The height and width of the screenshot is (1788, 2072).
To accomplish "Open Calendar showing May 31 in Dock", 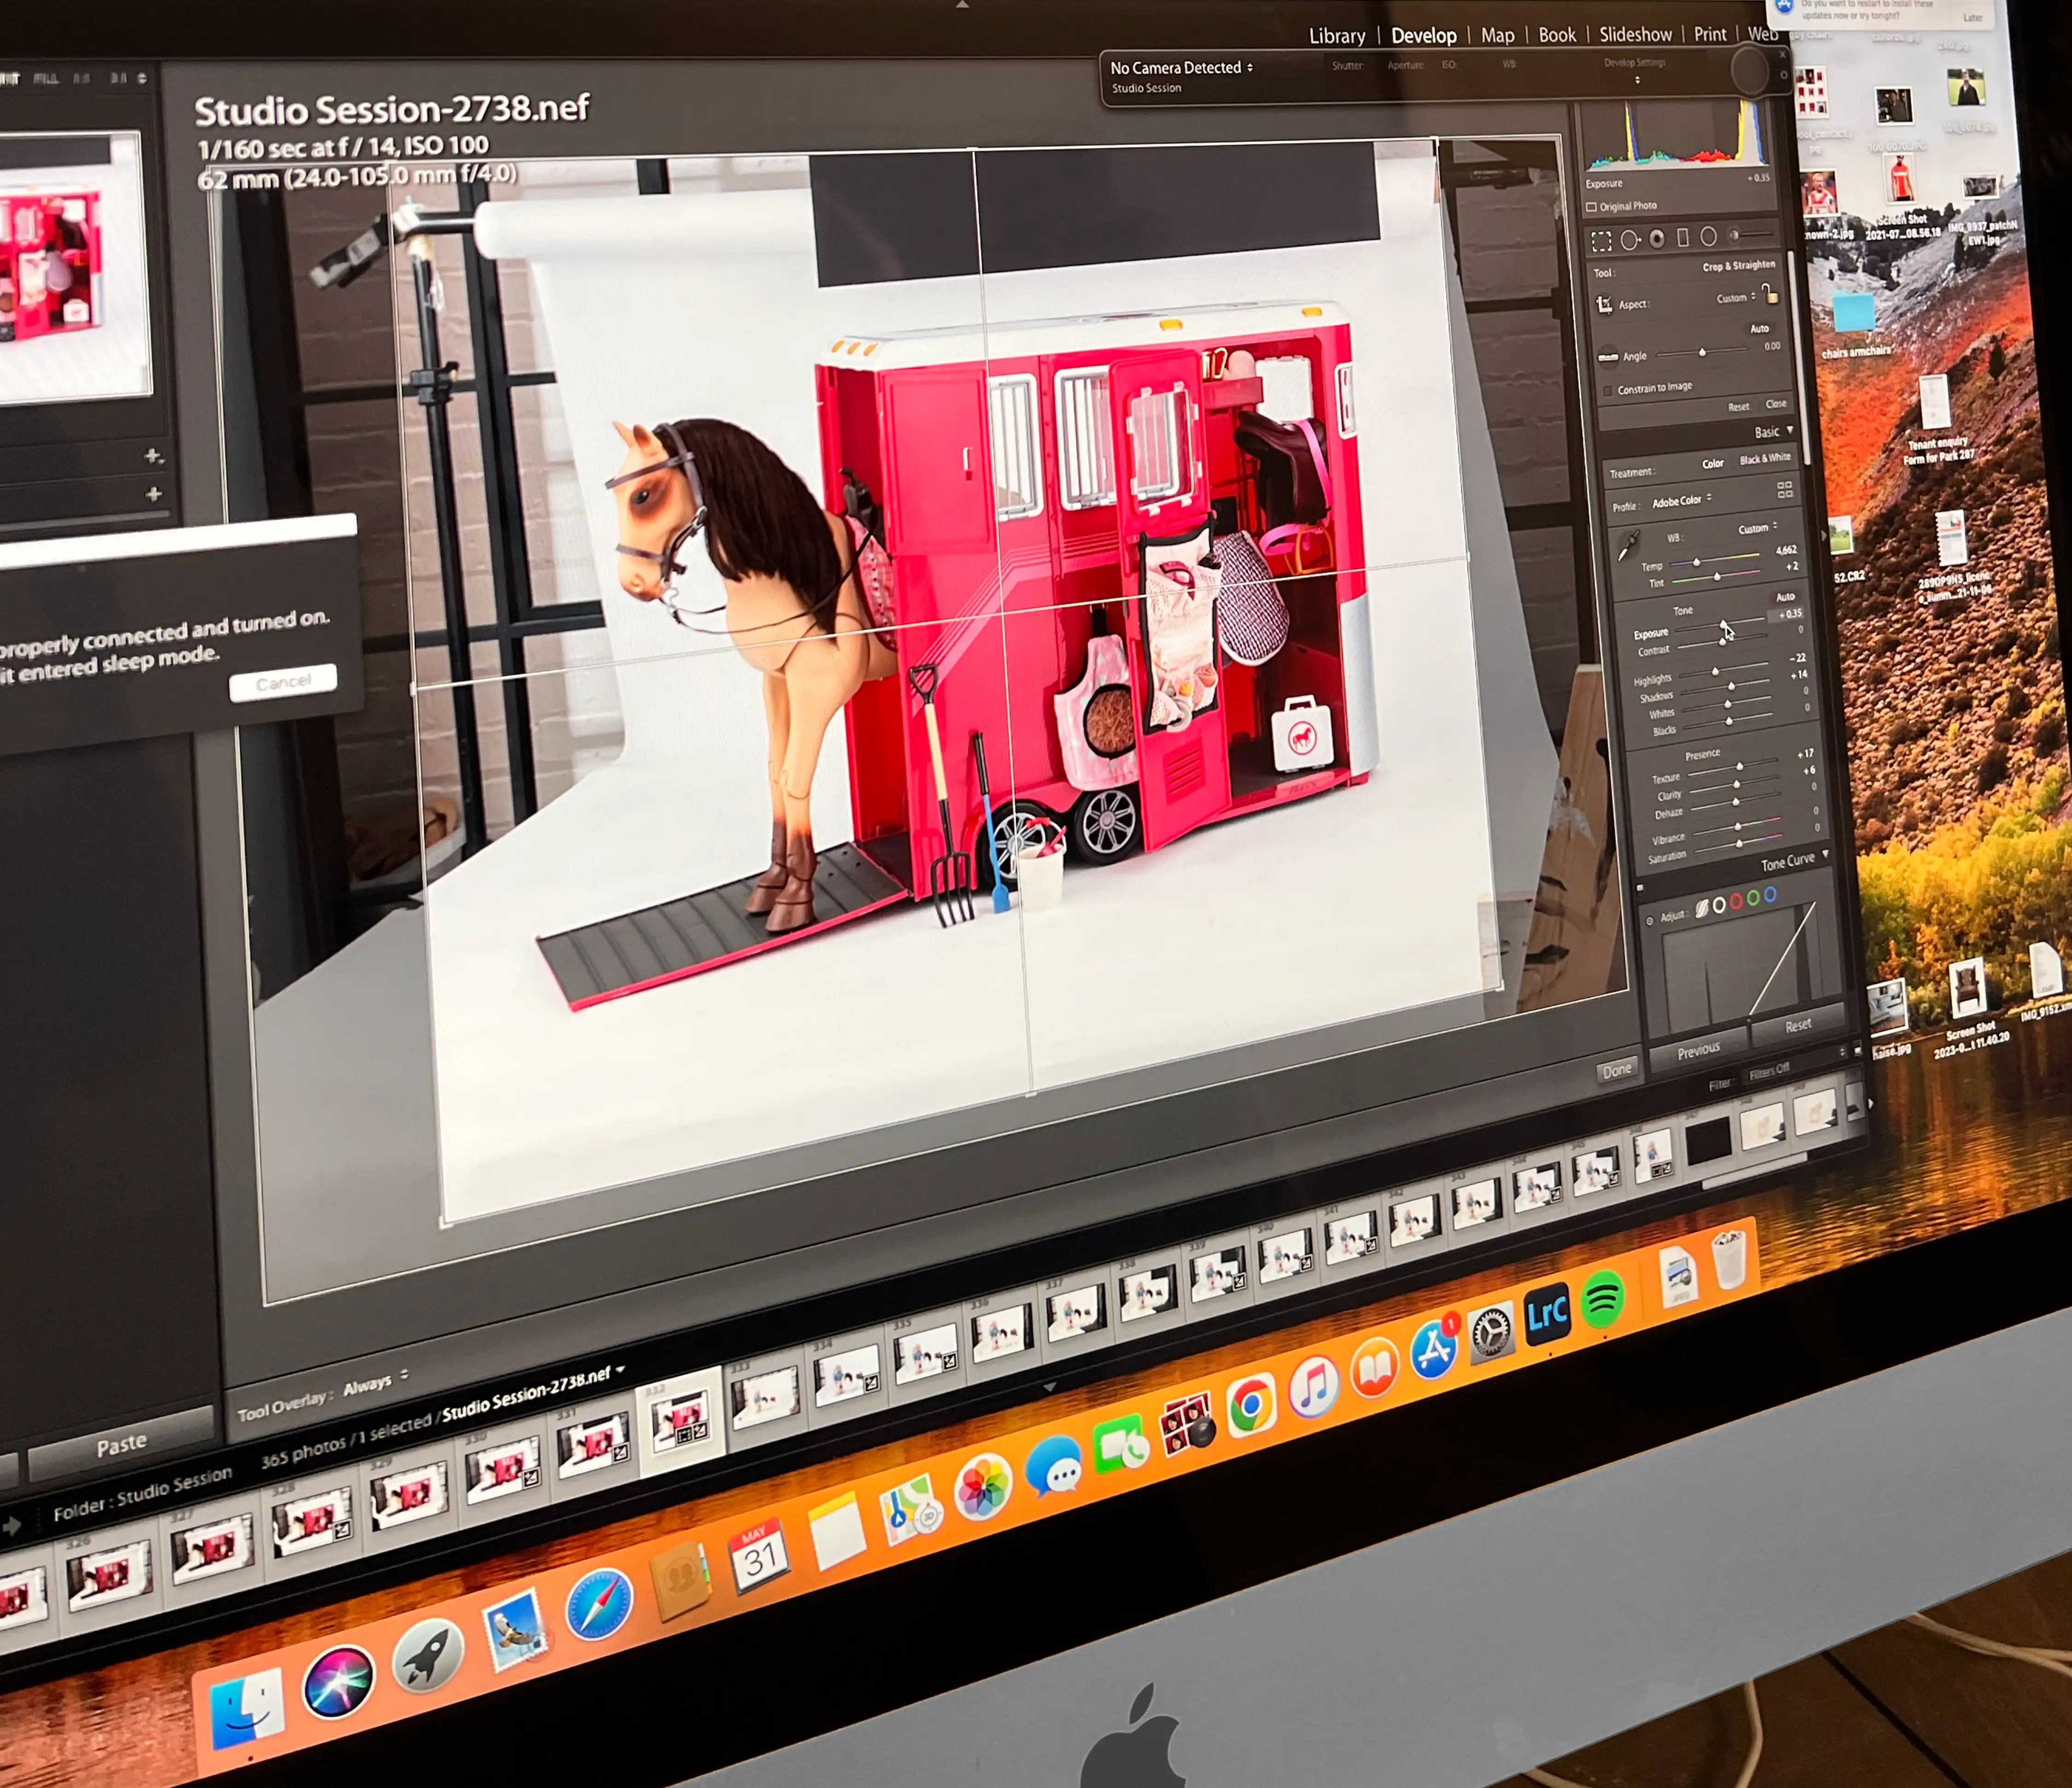I will 759,1557.
